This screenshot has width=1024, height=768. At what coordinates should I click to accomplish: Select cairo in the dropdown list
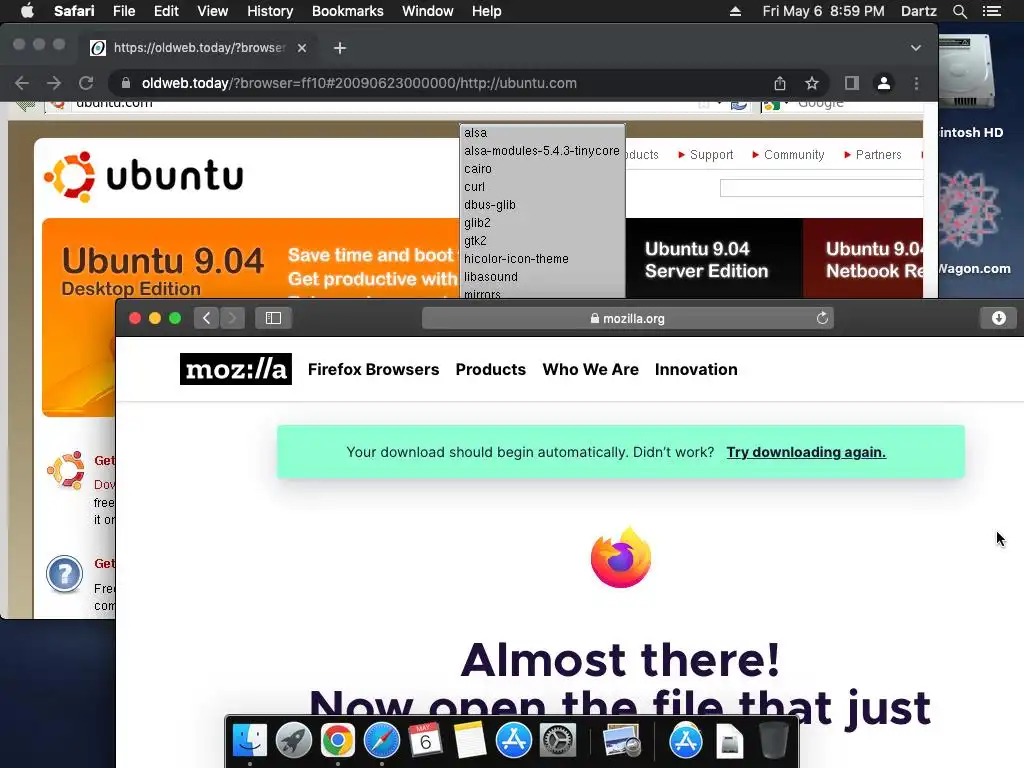(542, 168)
